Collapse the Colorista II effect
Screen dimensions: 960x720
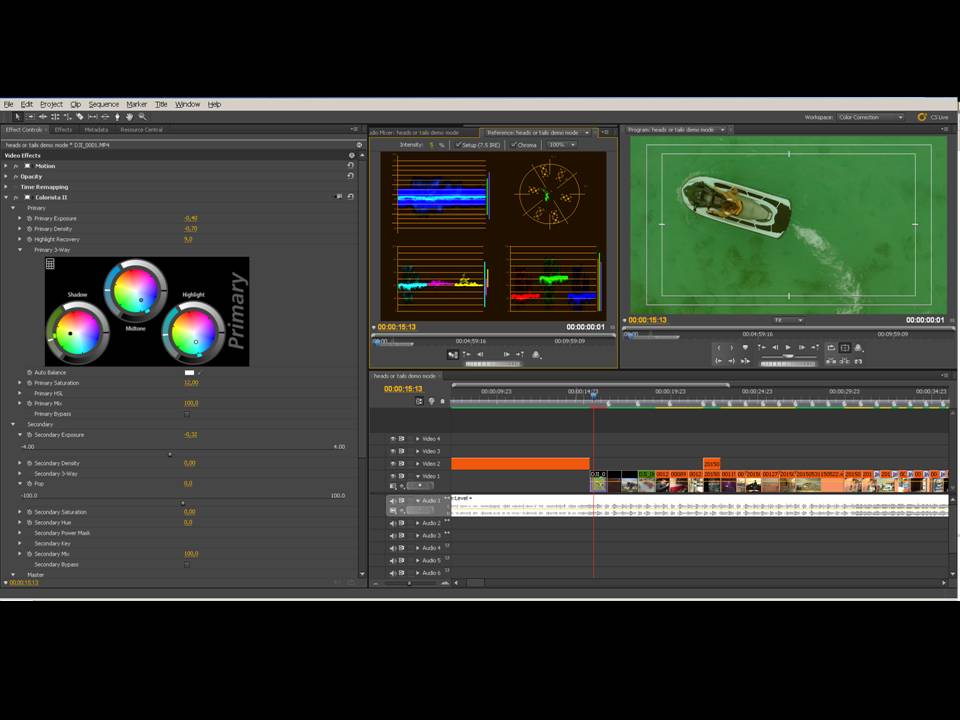pyautogui.click(x=5, y=197)
